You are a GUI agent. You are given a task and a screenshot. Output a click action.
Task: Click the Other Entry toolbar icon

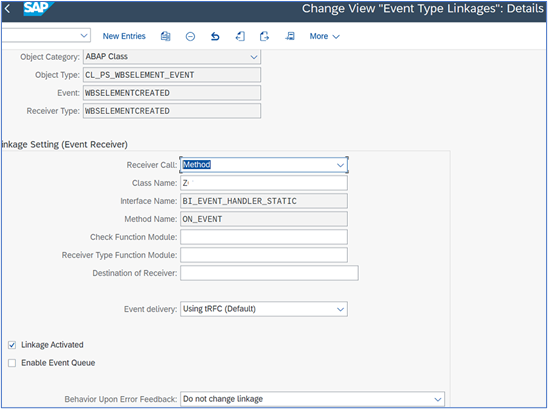point(290,36)
